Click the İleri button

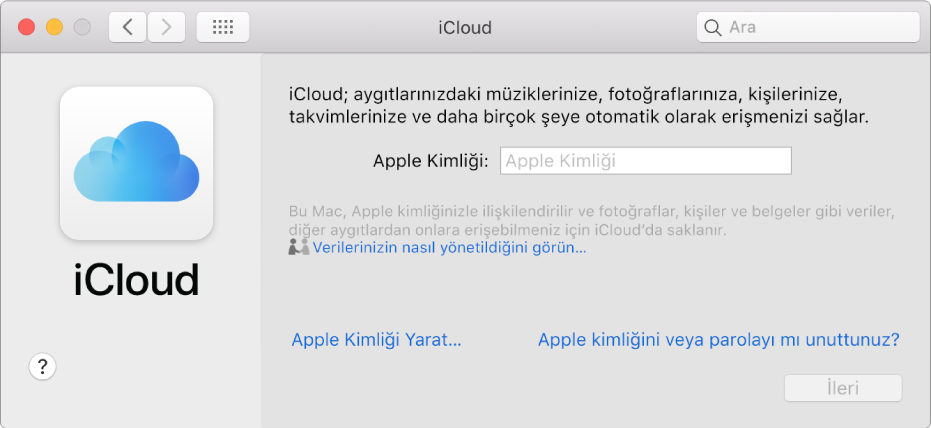click(843, 388)
